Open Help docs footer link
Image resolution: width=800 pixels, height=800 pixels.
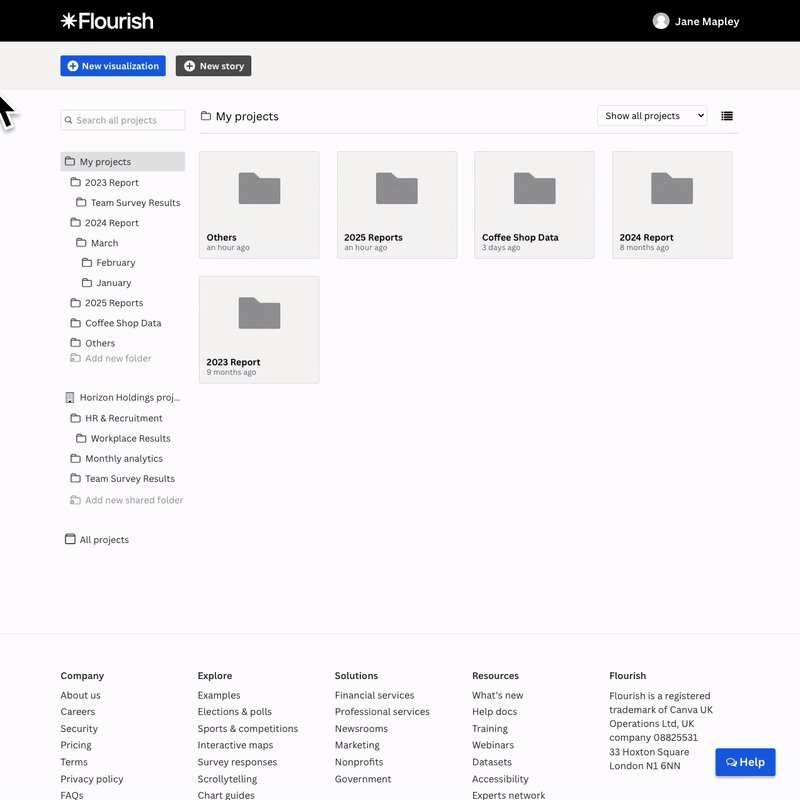coord(494,712)
